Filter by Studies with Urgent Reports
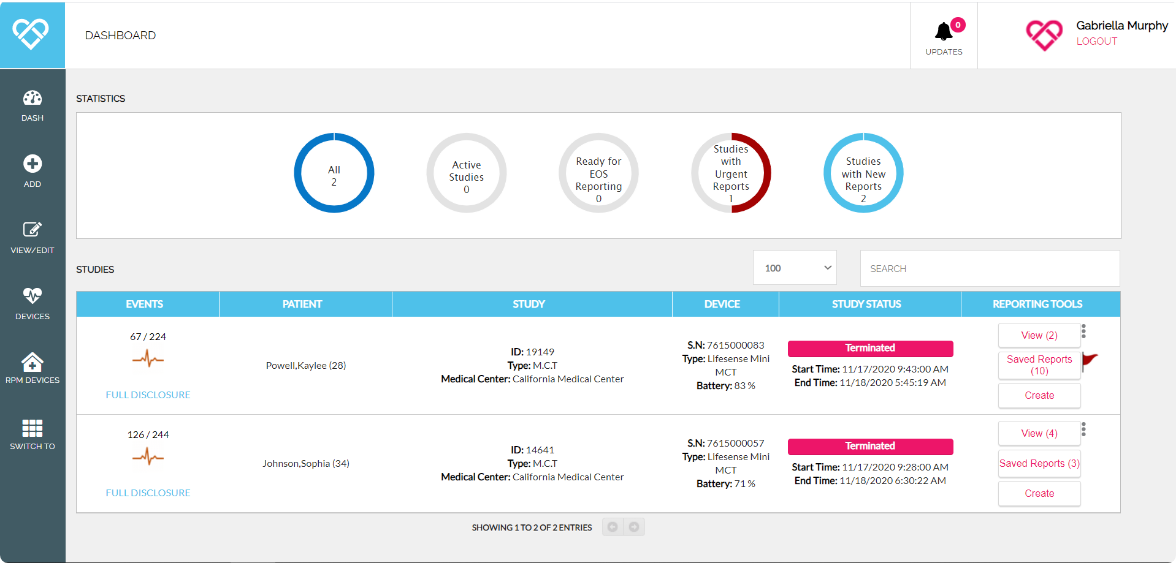The height and width of the screenshot is (563, 1176). [x=731, y=173]
